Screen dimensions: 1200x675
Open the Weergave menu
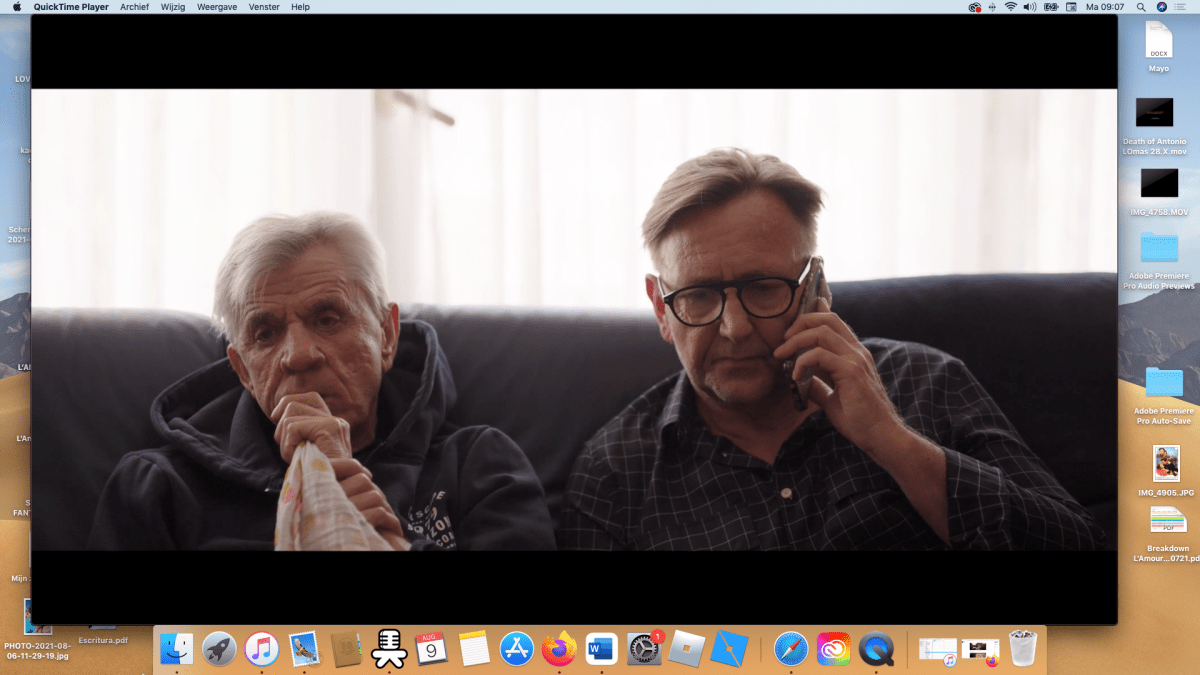click(217, 7)
